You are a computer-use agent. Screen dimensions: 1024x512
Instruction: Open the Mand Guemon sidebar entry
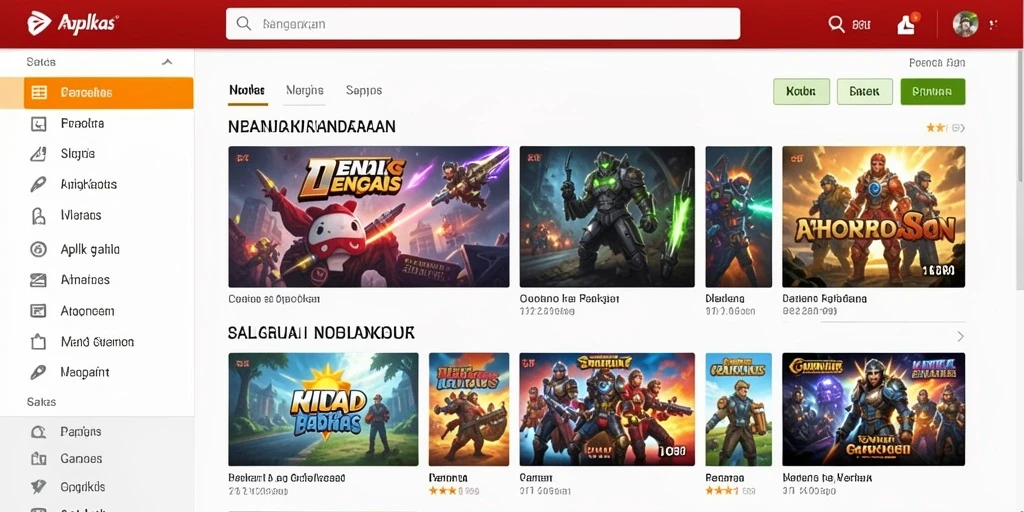coord(97,342)
